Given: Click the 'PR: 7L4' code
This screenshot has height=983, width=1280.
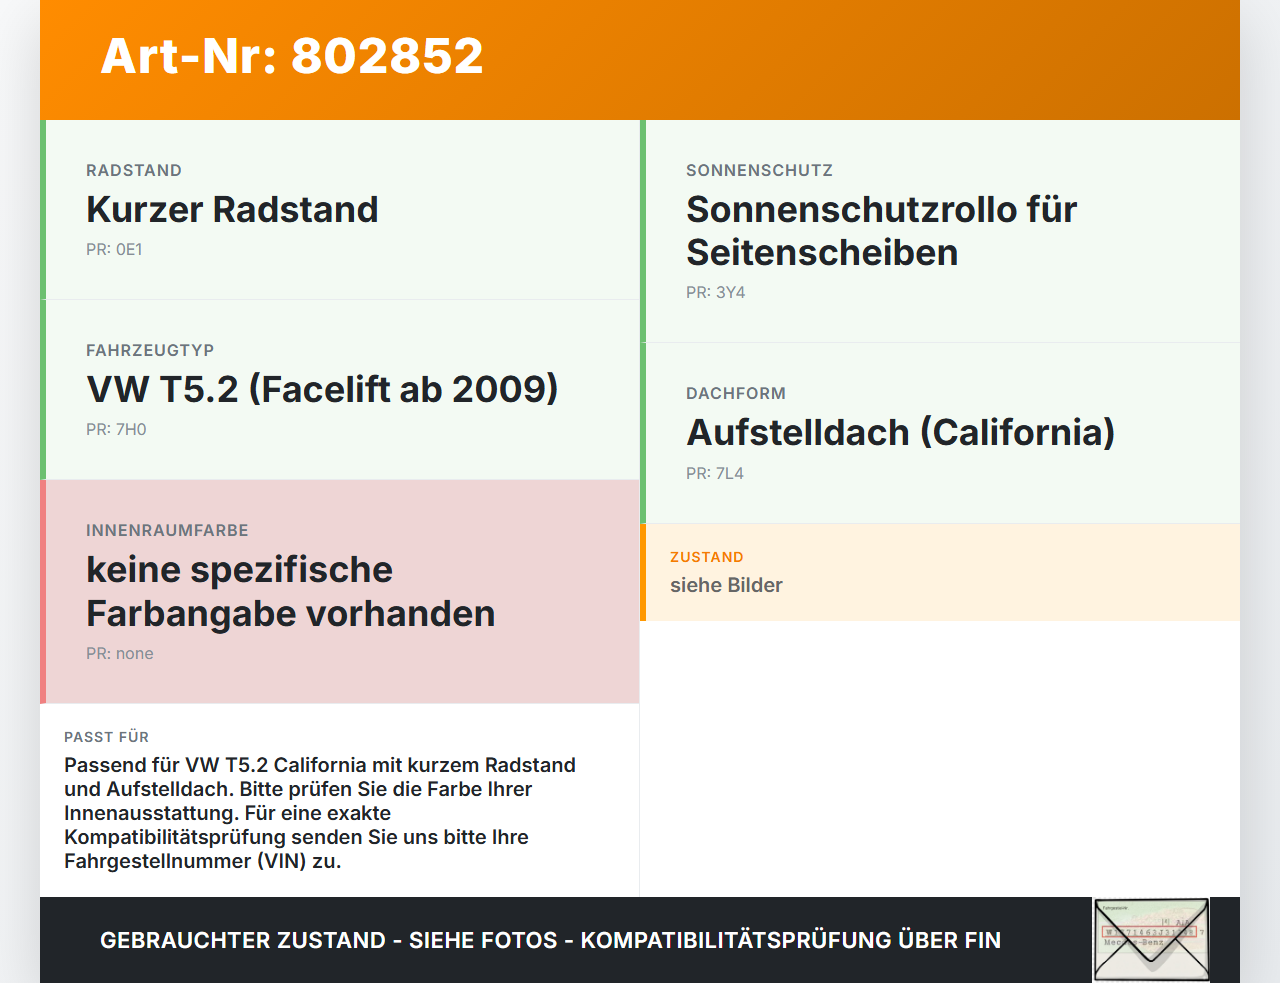Looking at the screenshot, I should coord(715,473).
